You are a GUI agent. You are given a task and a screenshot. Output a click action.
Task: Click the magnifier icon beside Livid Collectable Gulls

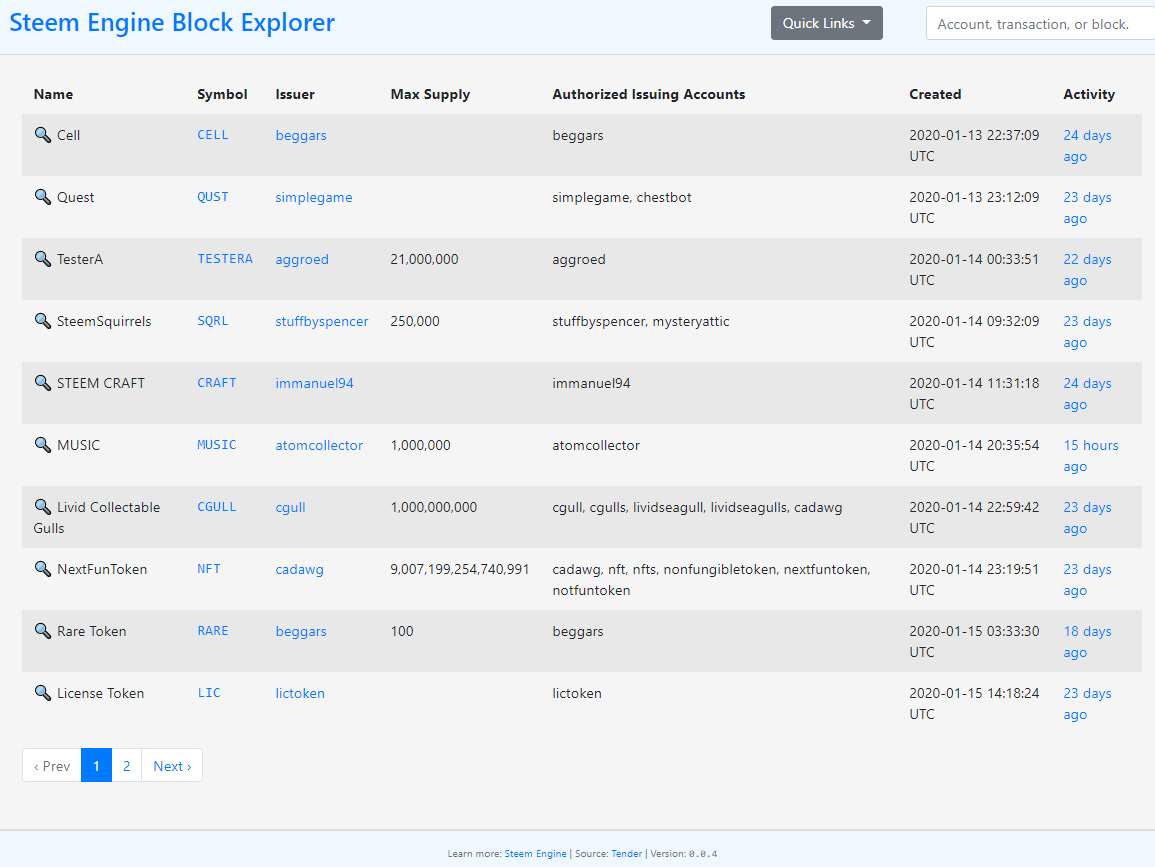[43, 506]
